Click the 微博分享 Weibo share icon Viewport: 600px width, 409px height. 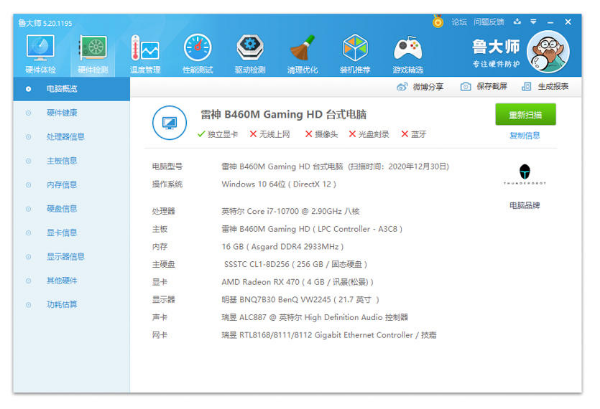click(x=402, y=87)
